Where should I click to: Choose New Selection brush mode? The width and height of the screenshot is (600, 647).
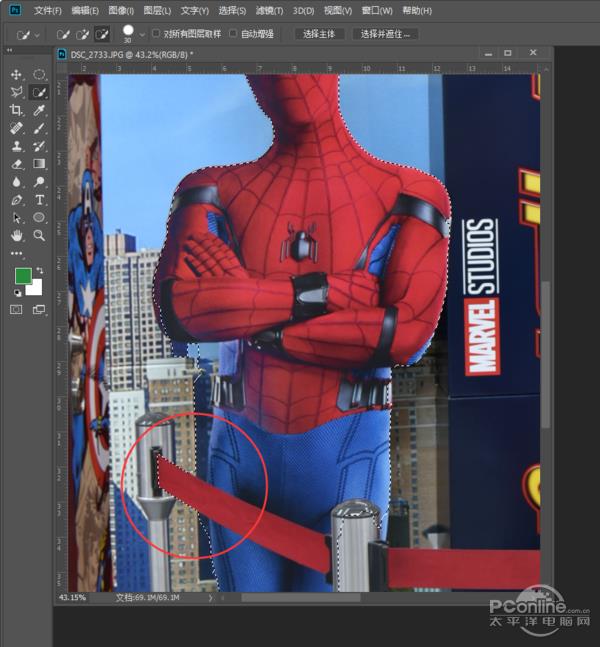[x=63, y=34]
